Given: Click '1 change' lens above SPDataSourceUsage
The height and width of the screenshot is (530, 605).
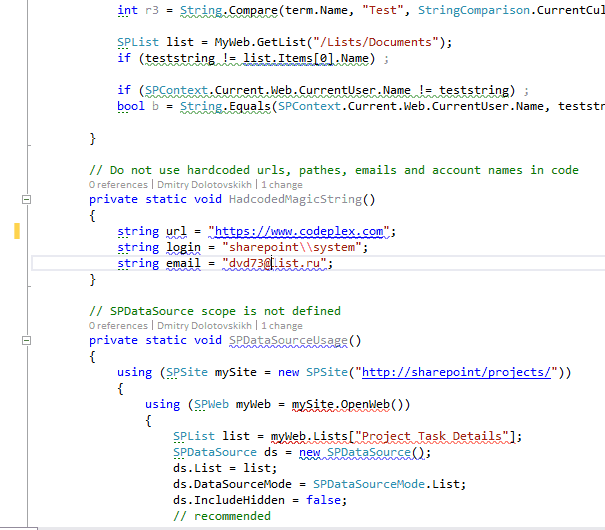Looking at the screenshot, I should tap(283, 326).
